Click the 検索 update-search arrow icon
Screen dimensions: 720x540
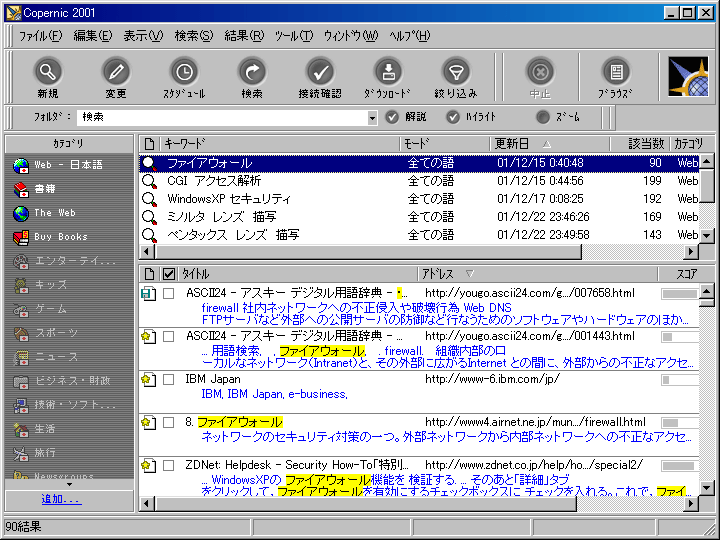(252, 72)
